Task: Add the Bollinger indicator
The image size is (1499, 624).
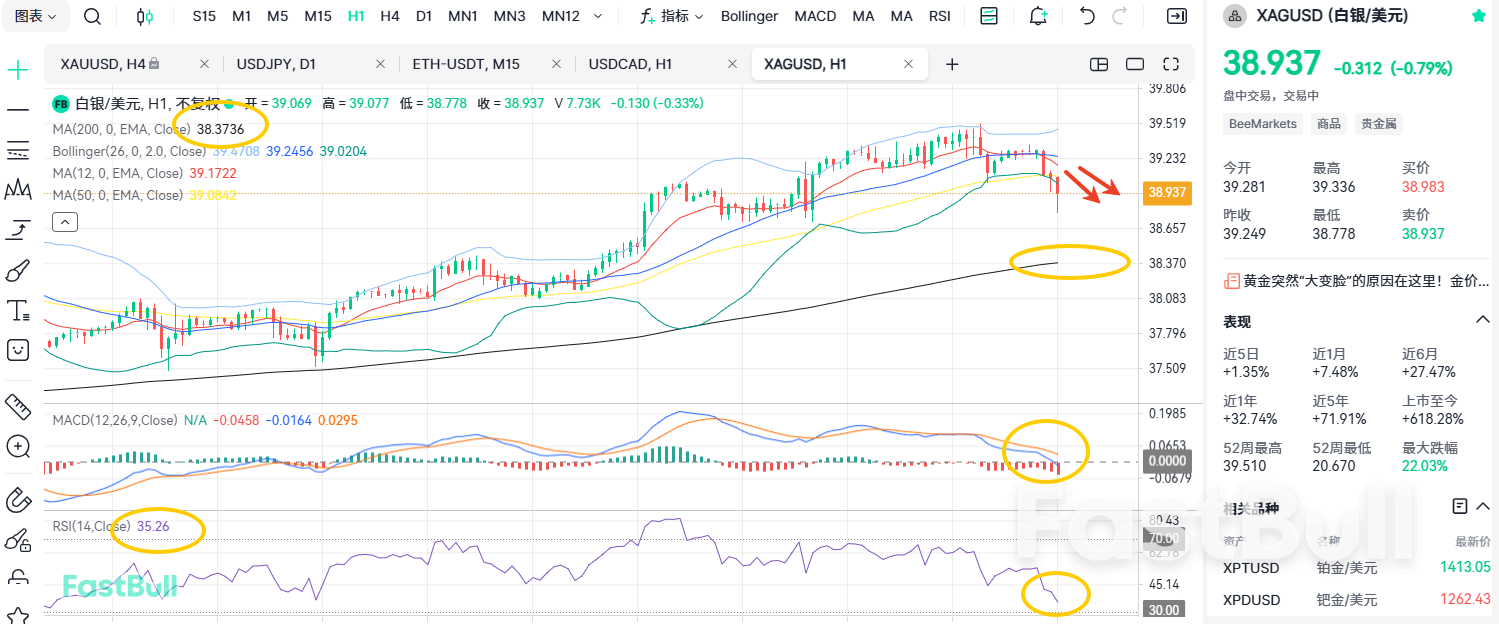Action: click(750, 16)
